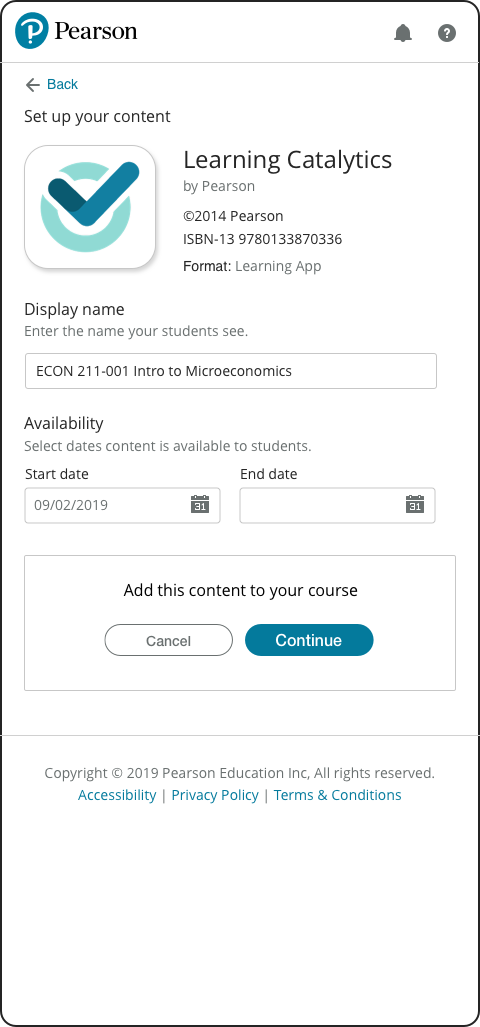Click the Availability section heading
The image size is (480, 1027).
point(64,423)
